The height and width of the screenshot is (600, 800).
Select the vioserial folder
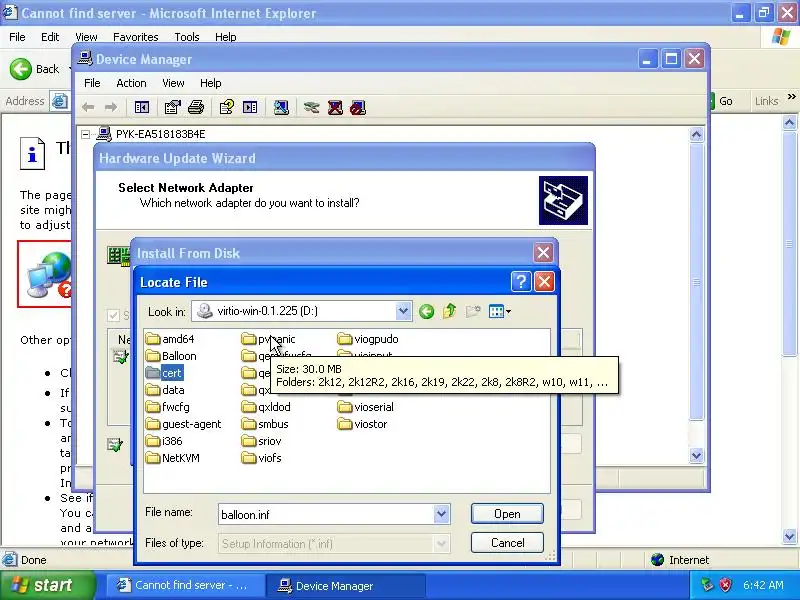[366, 407]
